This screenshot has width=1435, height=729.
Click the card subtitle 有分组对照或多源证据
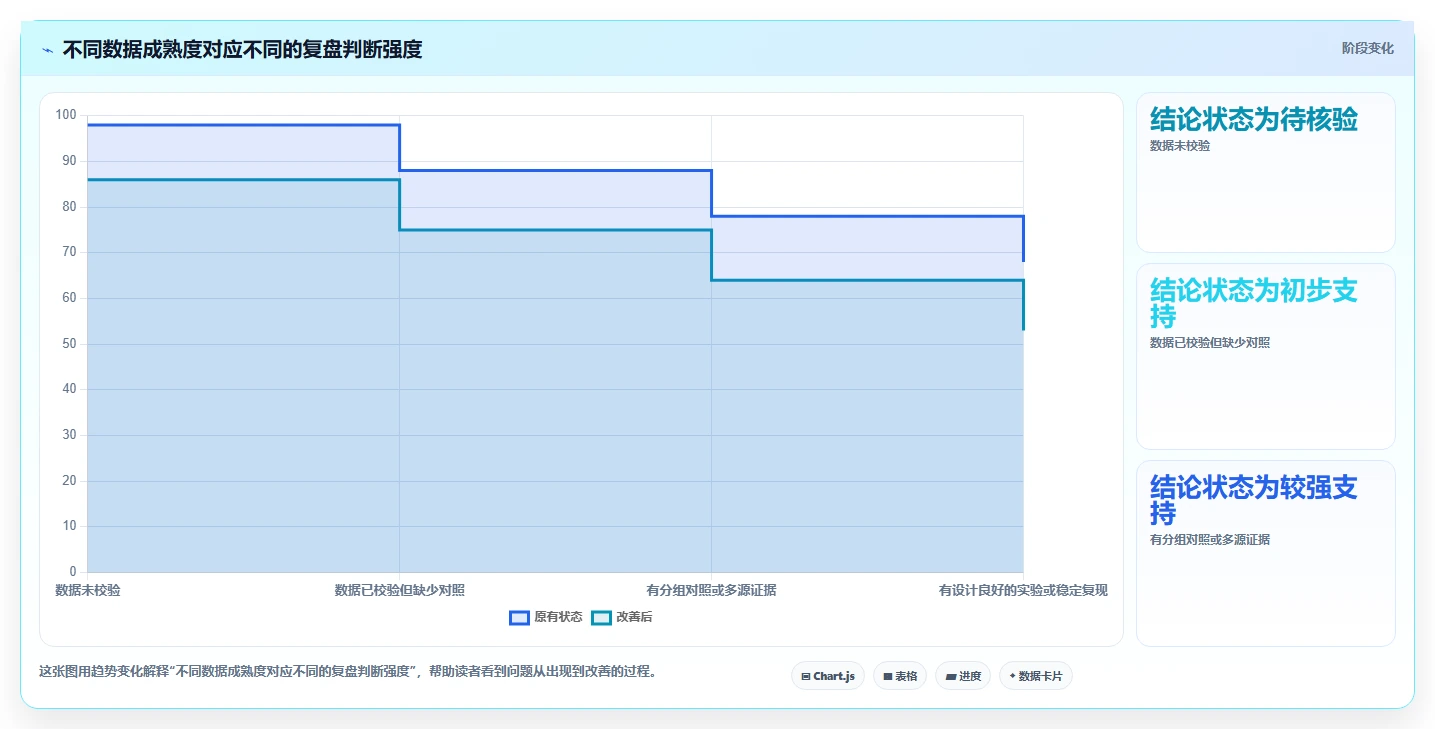pyautogui.click(x=1210, y=540)
